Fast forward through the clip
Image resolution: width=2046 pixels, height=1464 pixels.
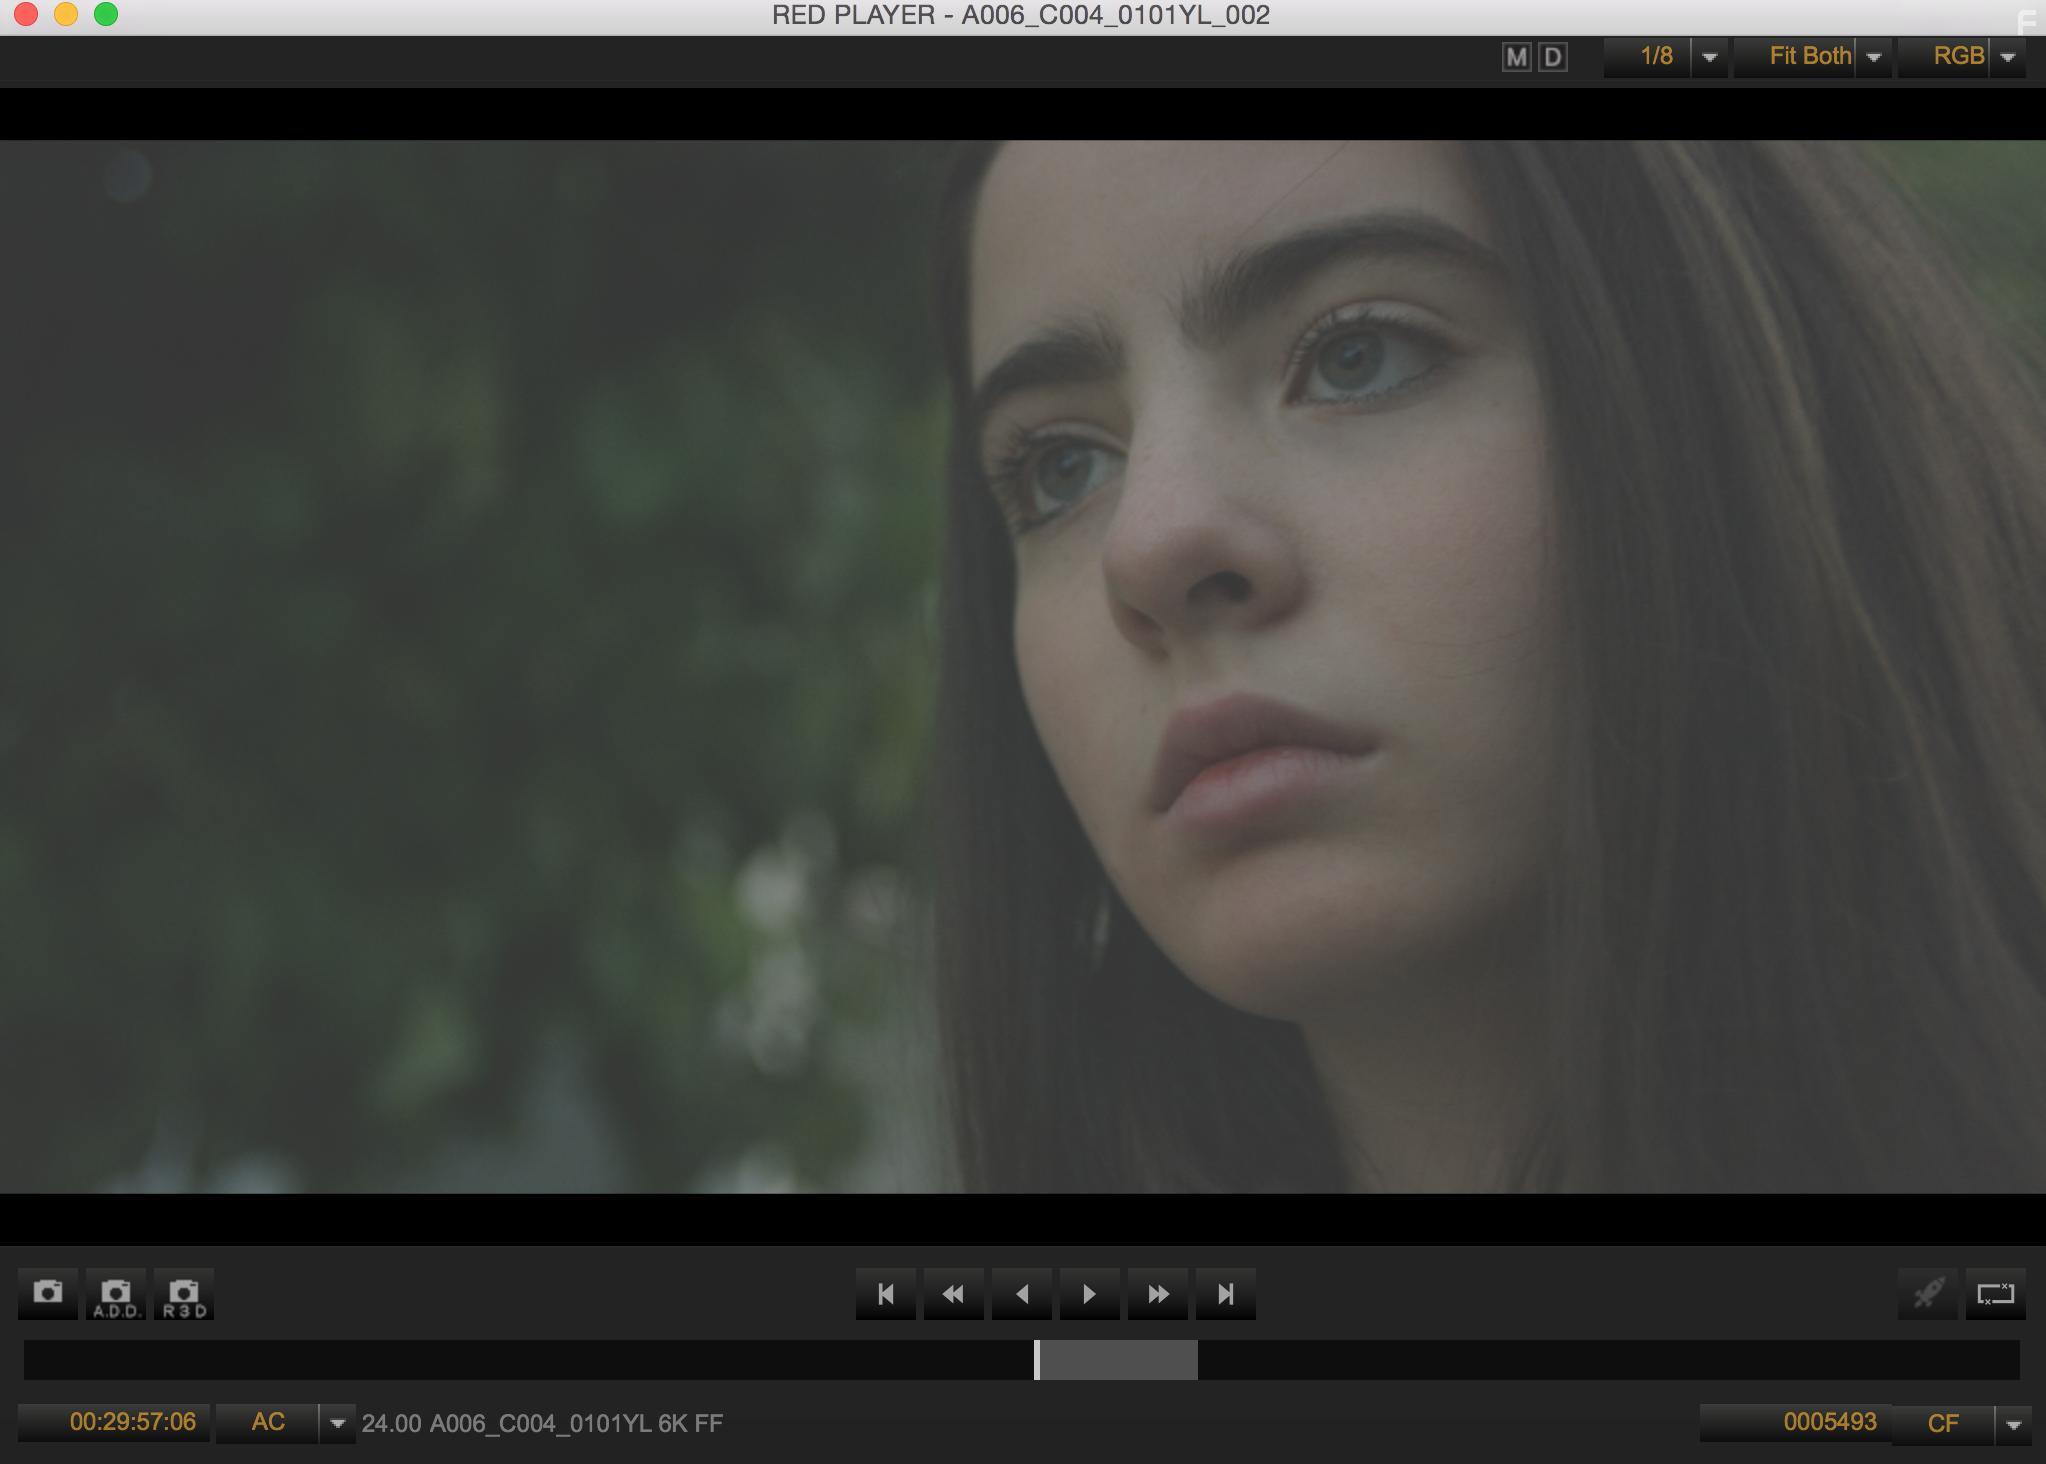click(x=1159, y=1293)
